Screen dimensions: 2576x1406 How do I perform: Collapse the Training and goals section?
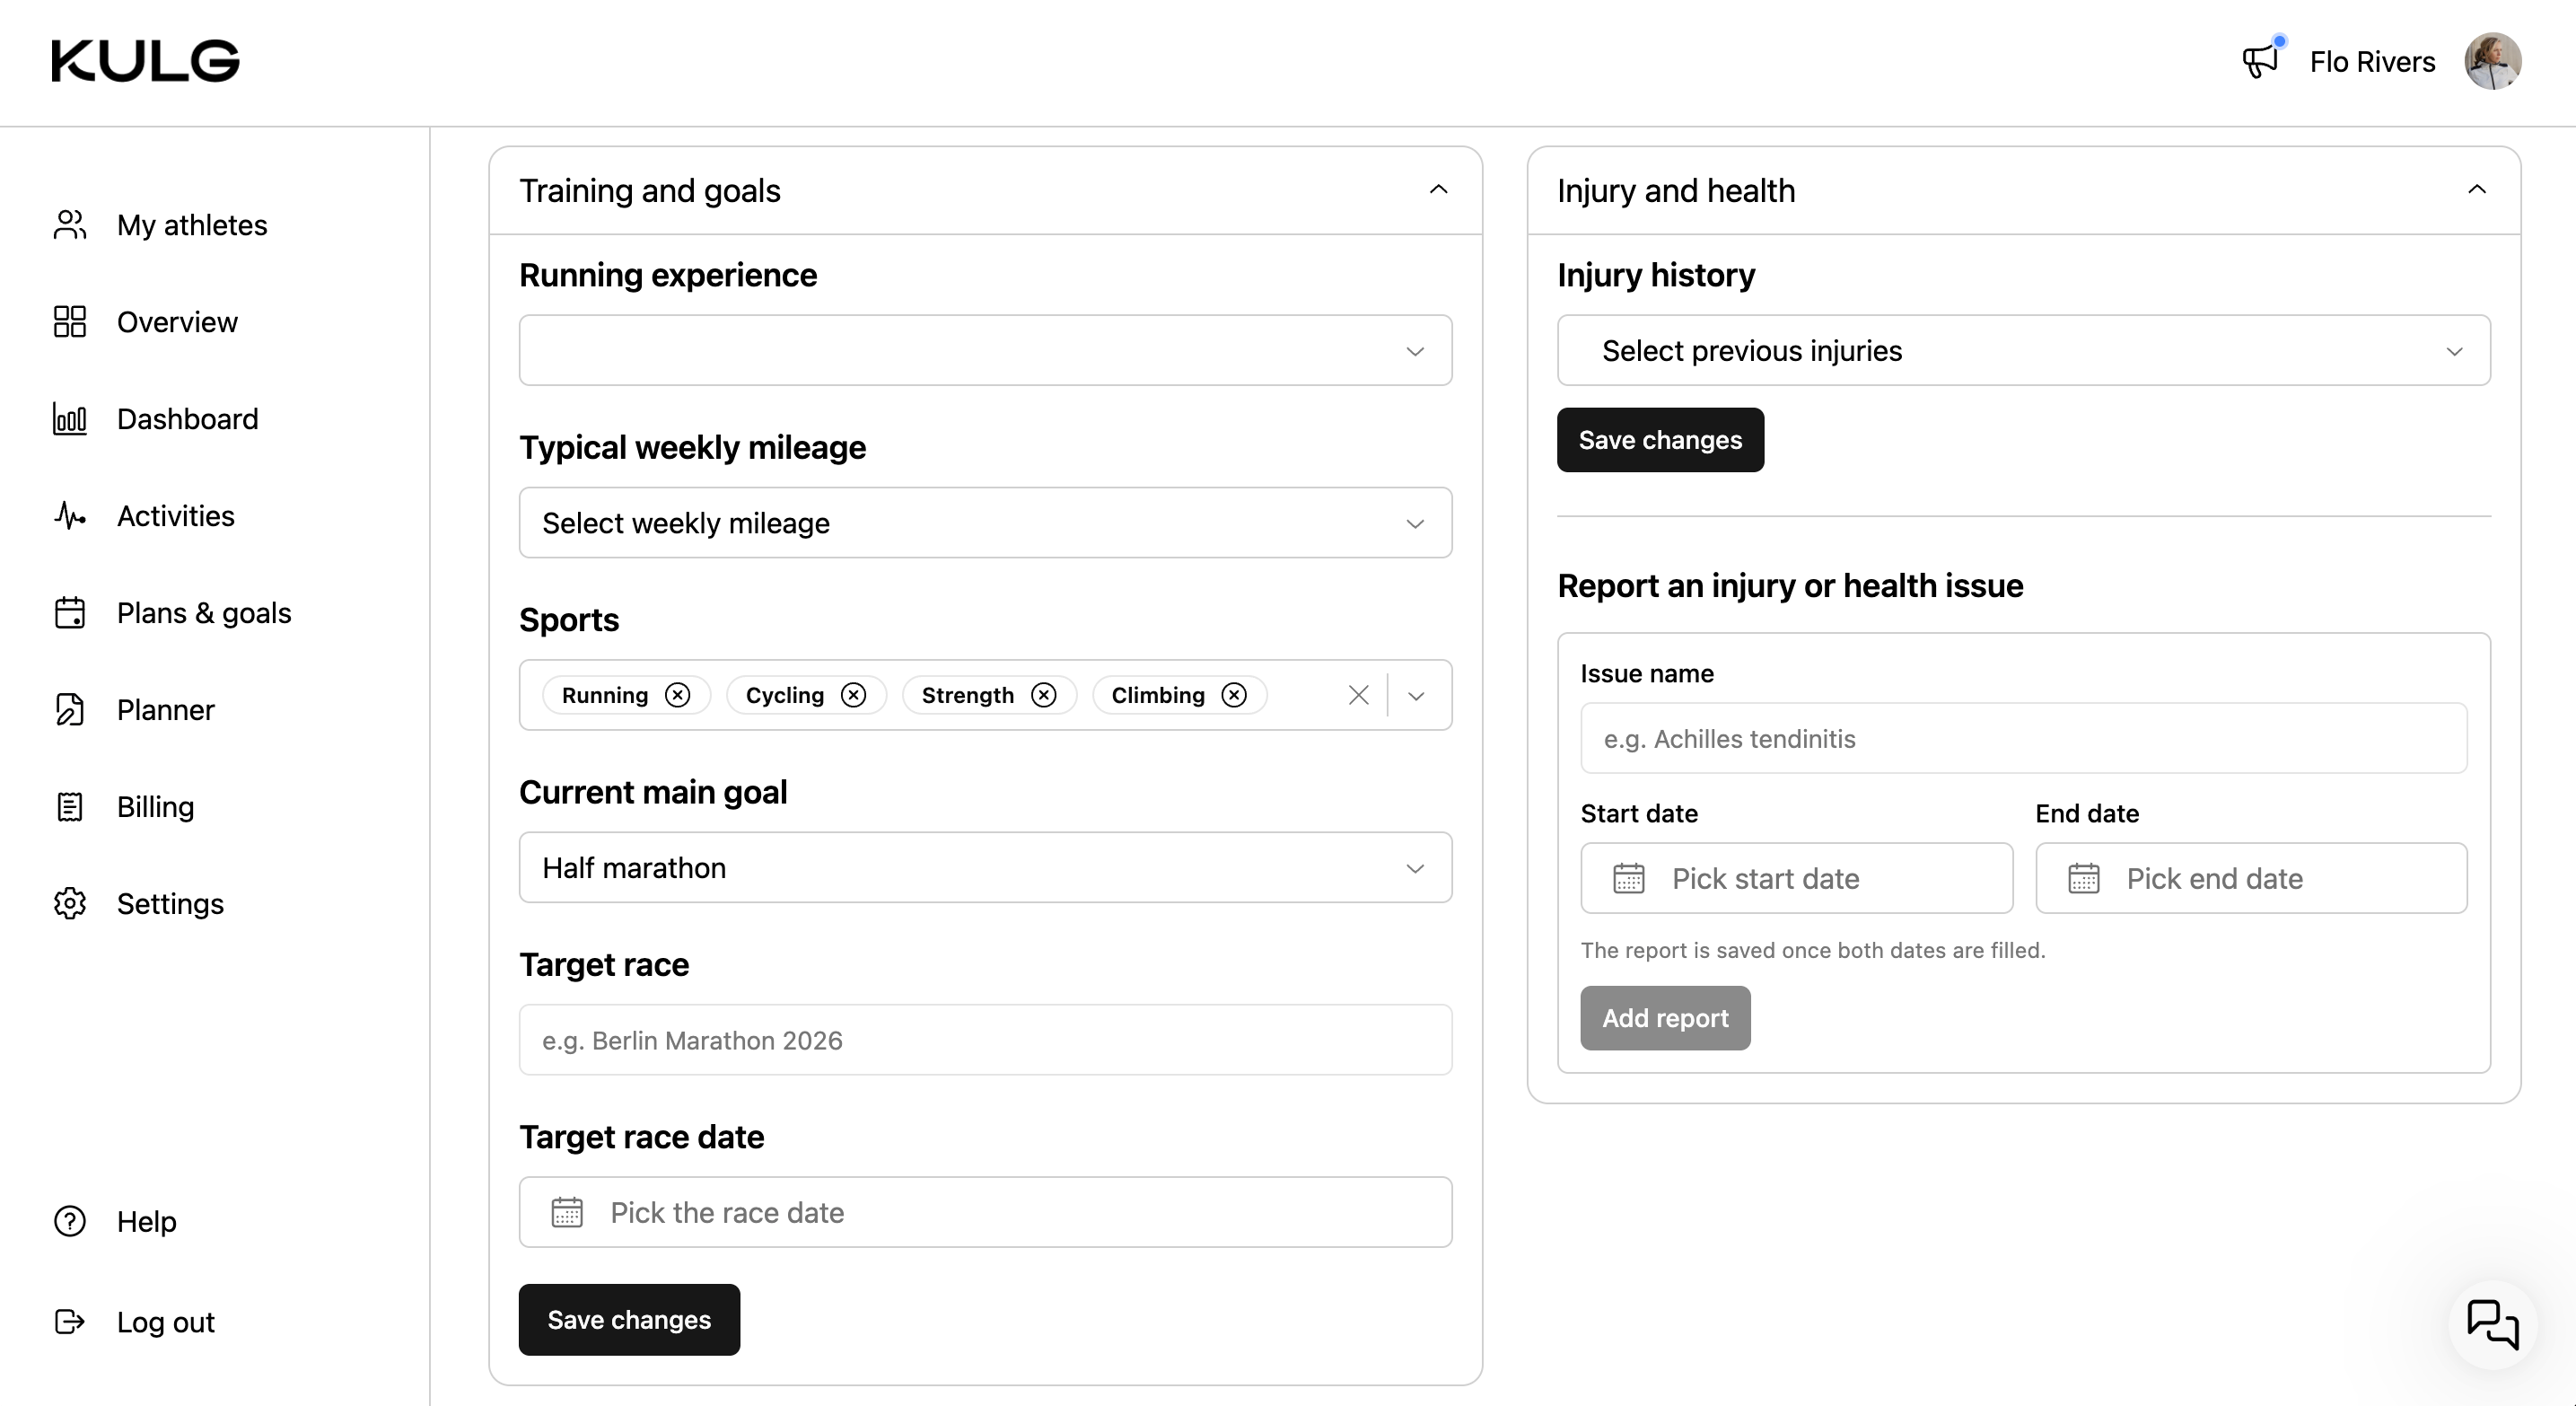click(x=1438, y=190)
